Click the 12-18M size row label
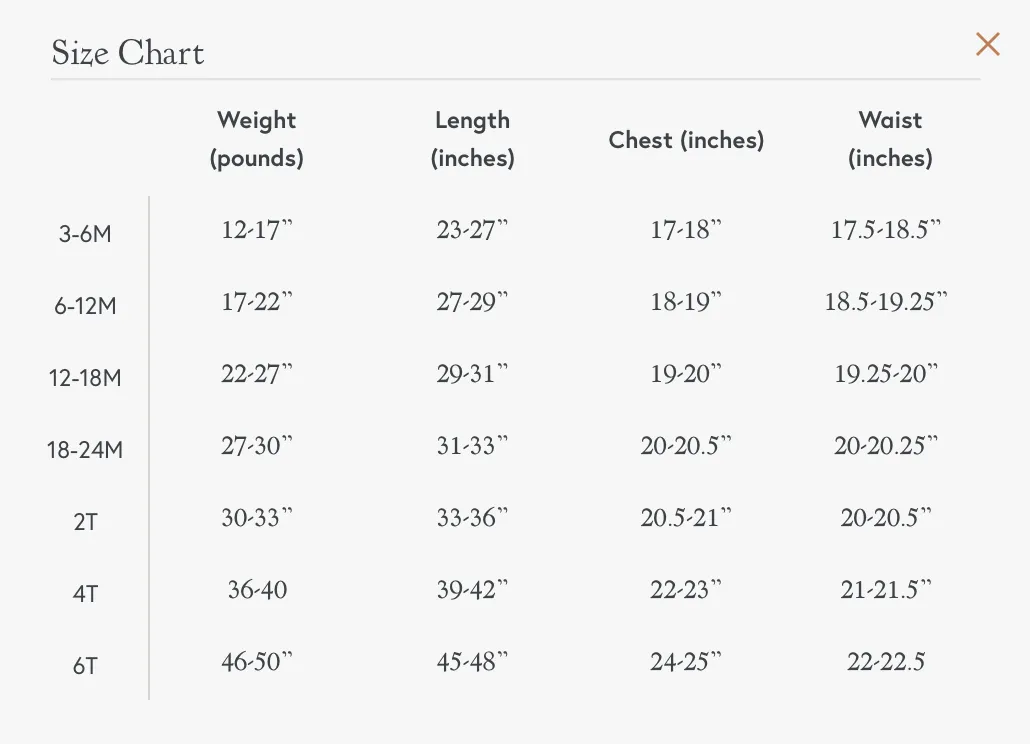This screenshot has height=744, width=1030. (x=85, y=378)
